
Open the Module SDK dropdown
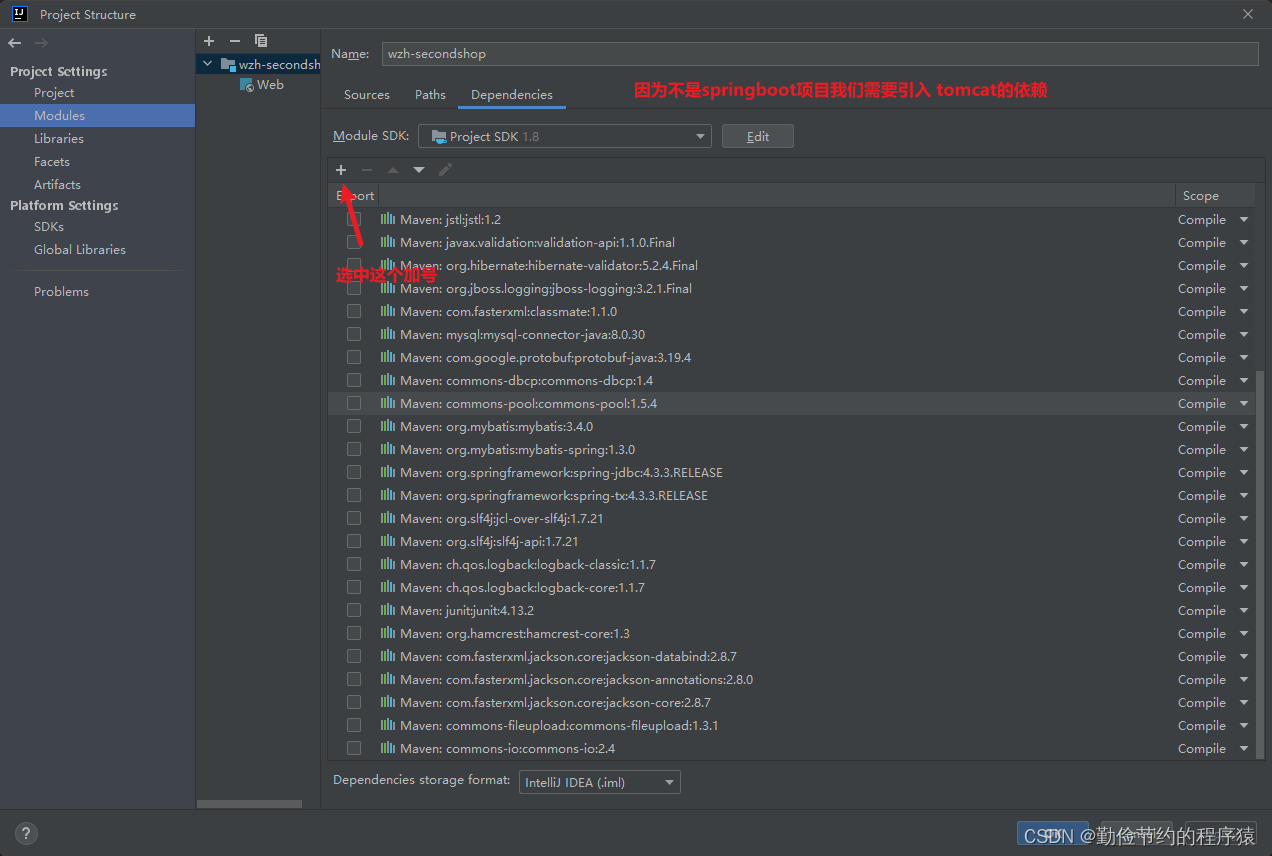pyautogui.click(x=564, y=136)
